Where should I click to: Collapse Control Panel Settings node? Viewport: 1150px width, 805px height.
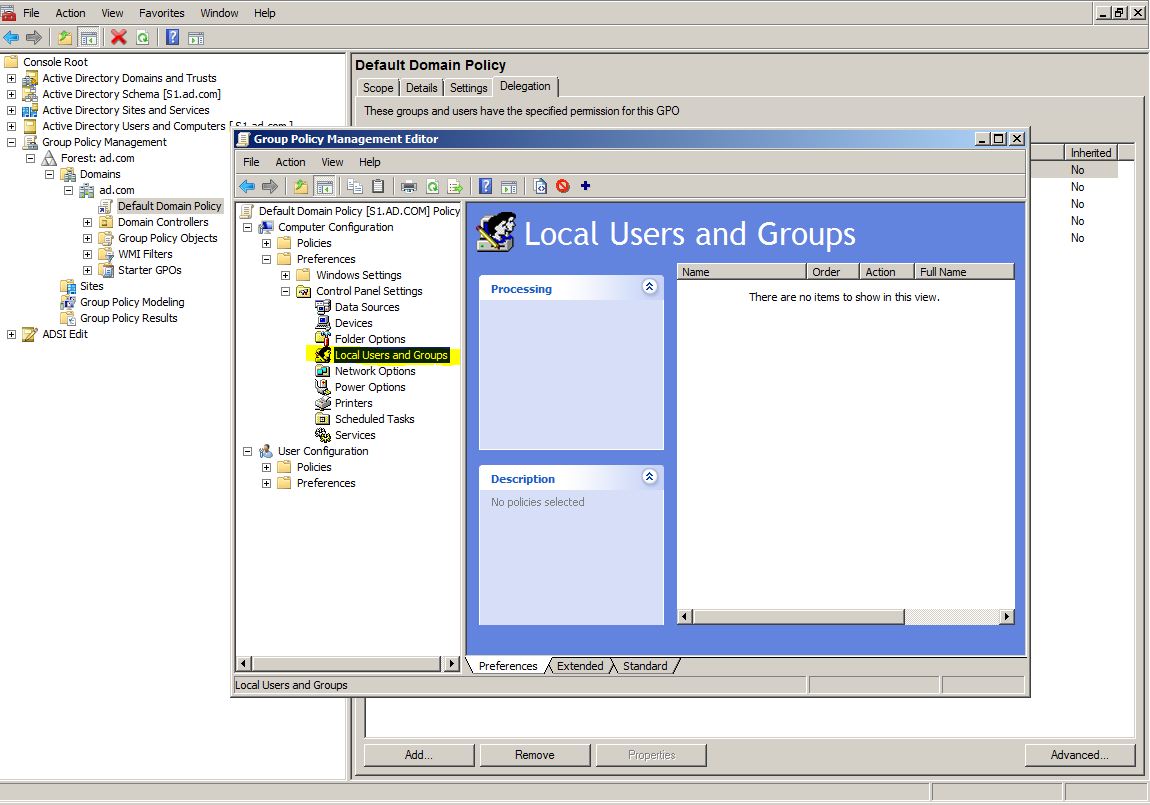coord(285,292)
